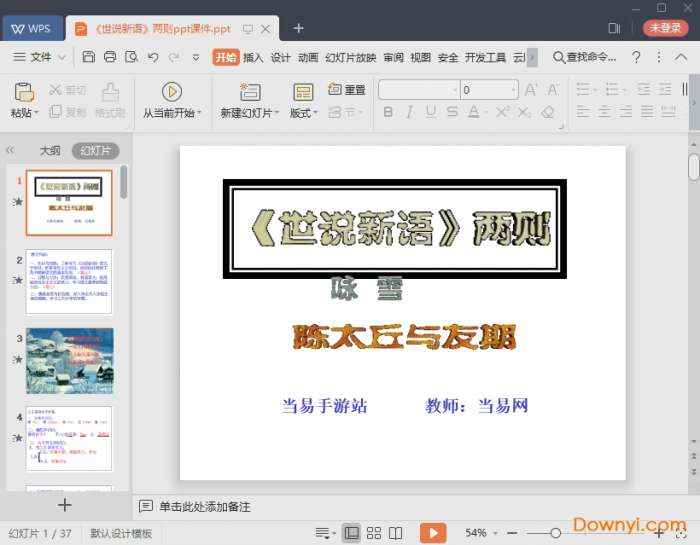Click the Paste clipboard icon
This screenshot has width=700, height=545.
click(x=23, y=92)
